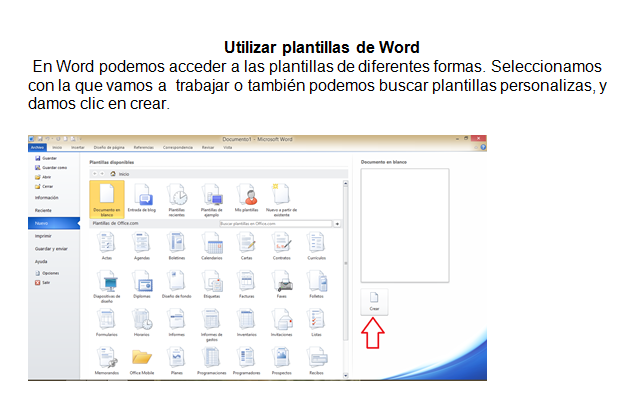Switch to the Archivo tab
Screen dimensions: 625x419
click(37, 148)
